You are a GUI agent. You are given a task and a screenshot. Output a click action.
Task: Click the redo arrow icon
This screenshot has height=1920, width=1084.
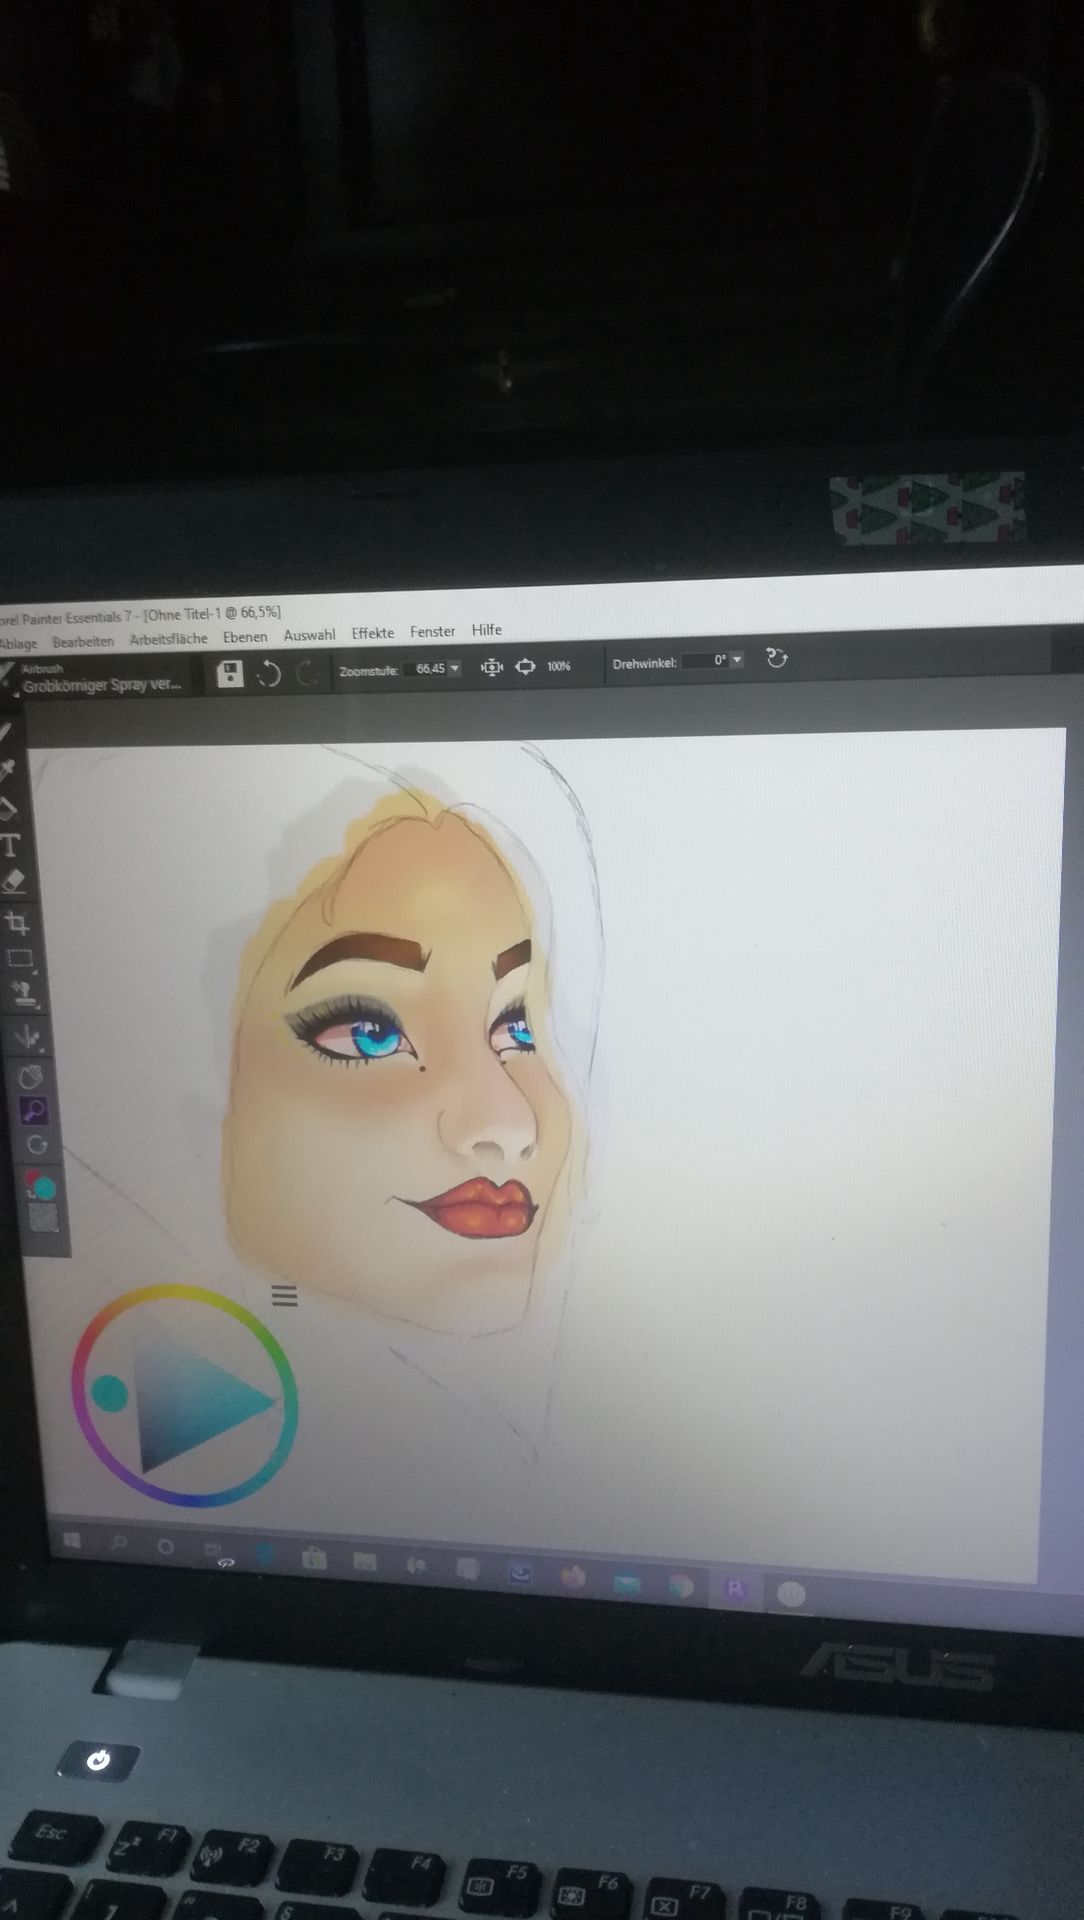point(308,673)
